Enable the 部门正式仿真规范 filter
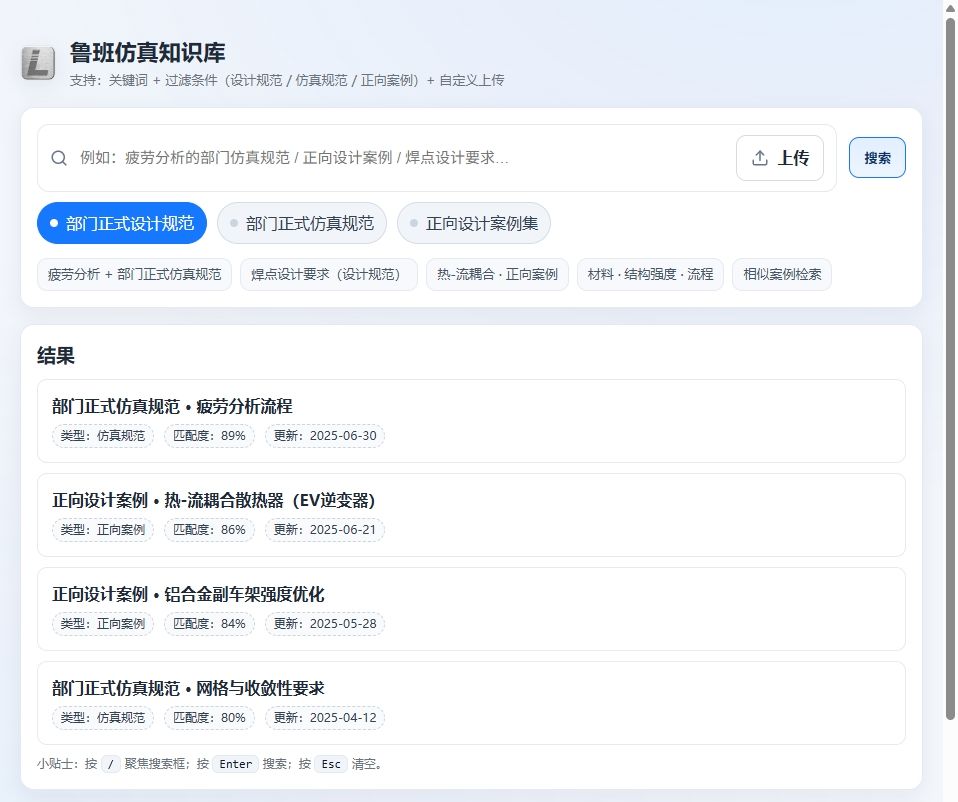 coord(301,223)
